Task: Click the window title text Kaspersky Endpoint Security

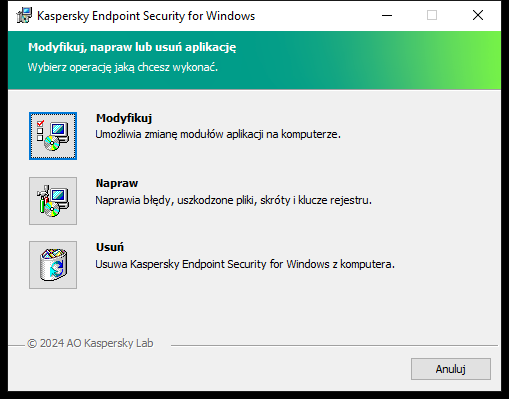Action: (146, 16)
